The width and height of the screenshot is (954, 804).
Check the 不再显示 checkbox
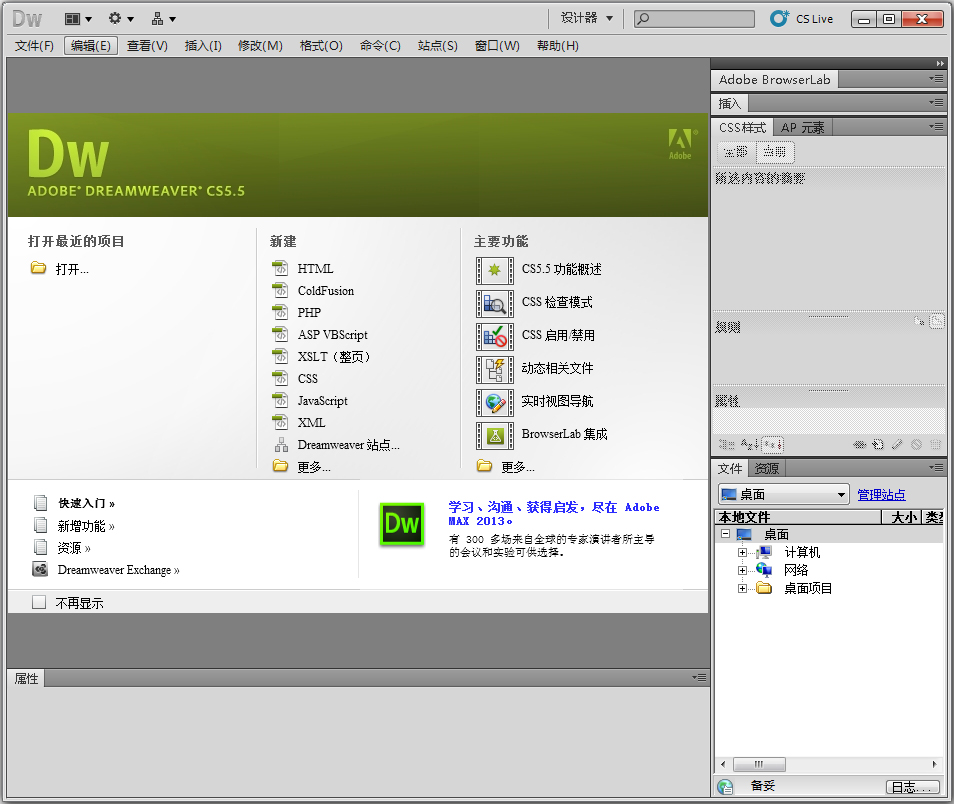pyautogui.click(x=40, y=601)
